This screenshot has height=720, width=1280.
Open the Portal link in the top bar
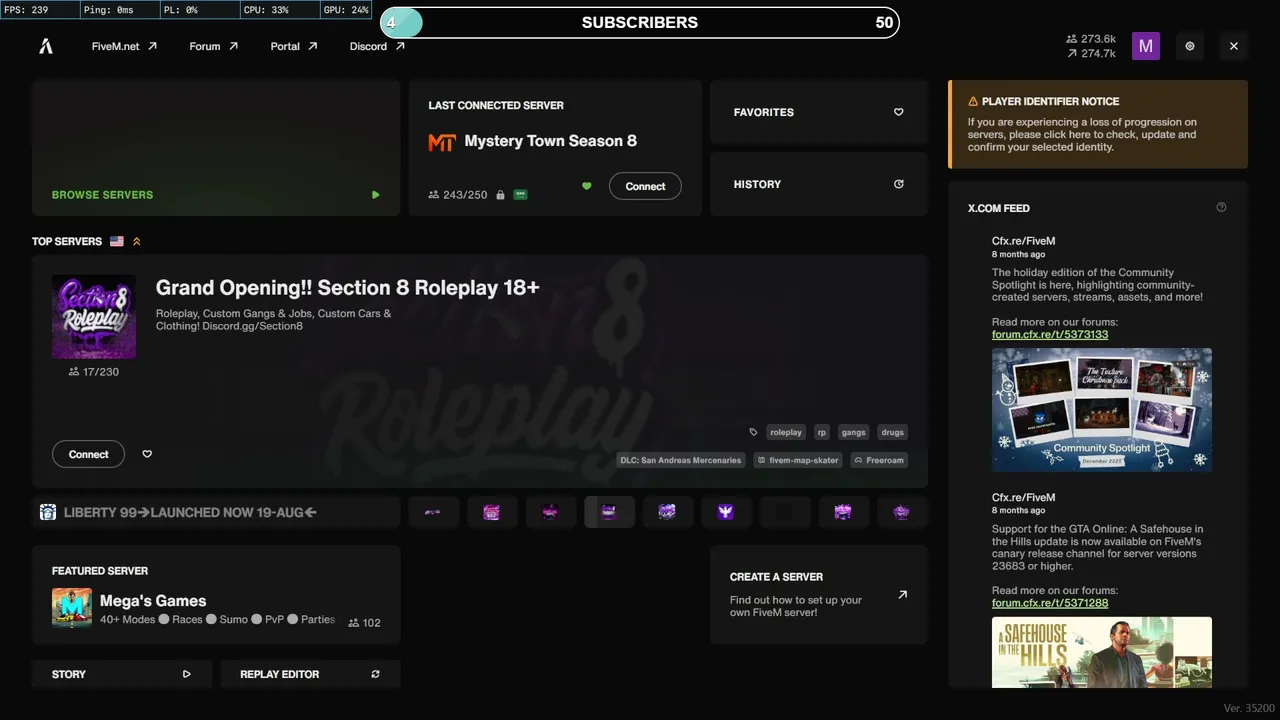pyautogui.click(x=294, y=46)
